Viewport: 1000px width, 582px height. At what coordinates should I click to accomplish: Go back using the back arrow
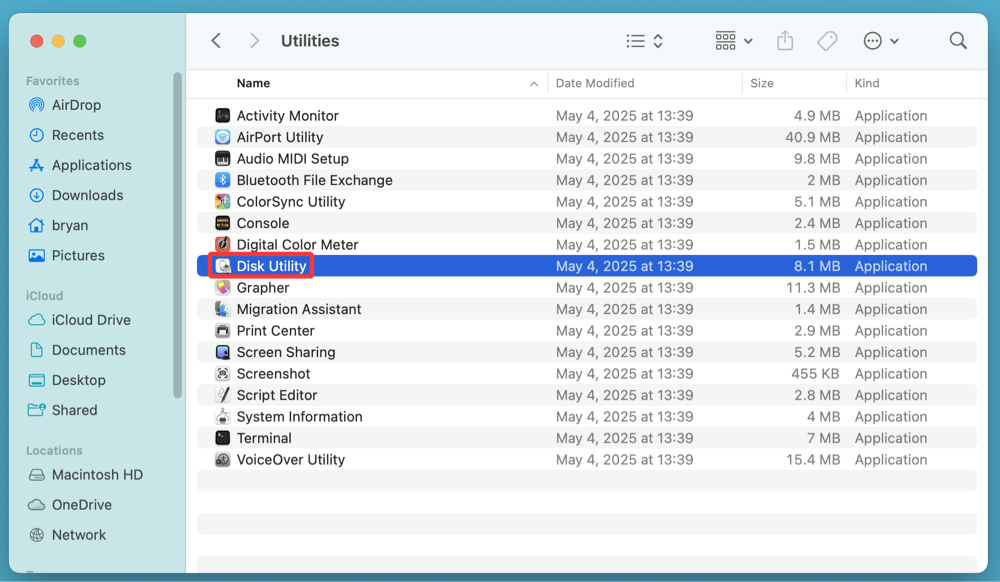point(216,40)
